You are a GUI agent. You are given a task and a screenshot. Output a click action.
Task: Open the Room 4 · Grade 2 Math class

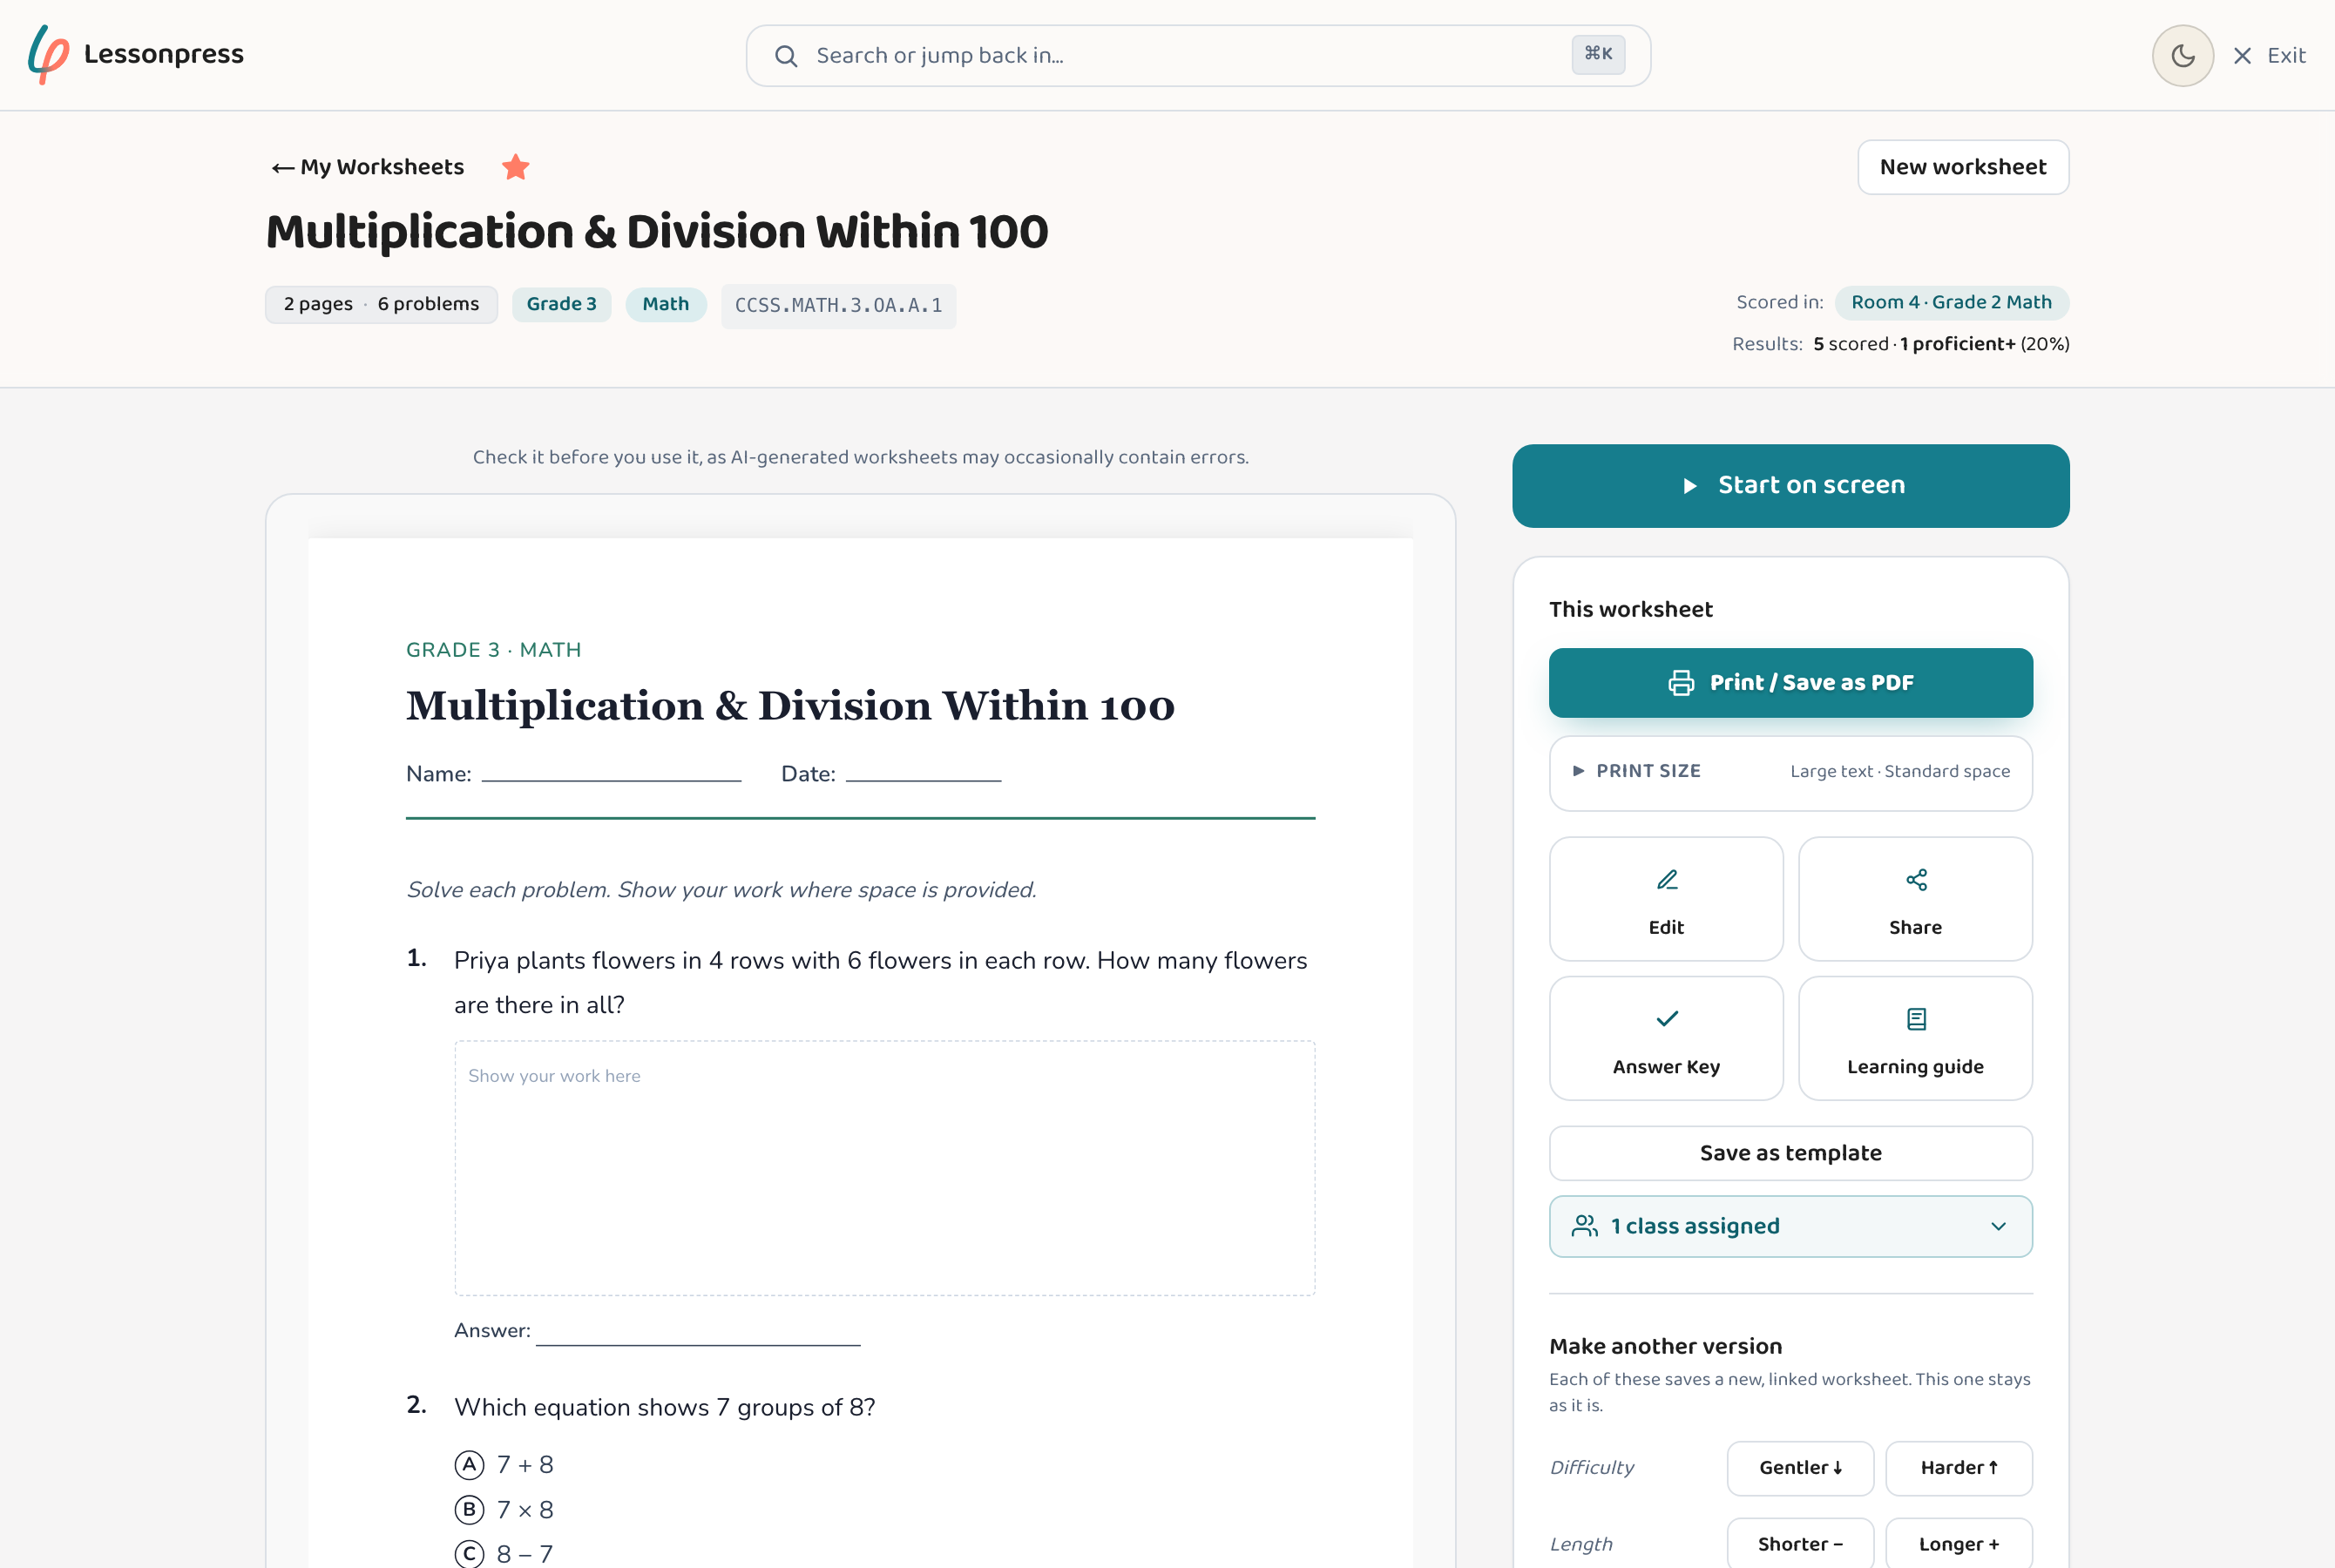tap(1951, 302)
